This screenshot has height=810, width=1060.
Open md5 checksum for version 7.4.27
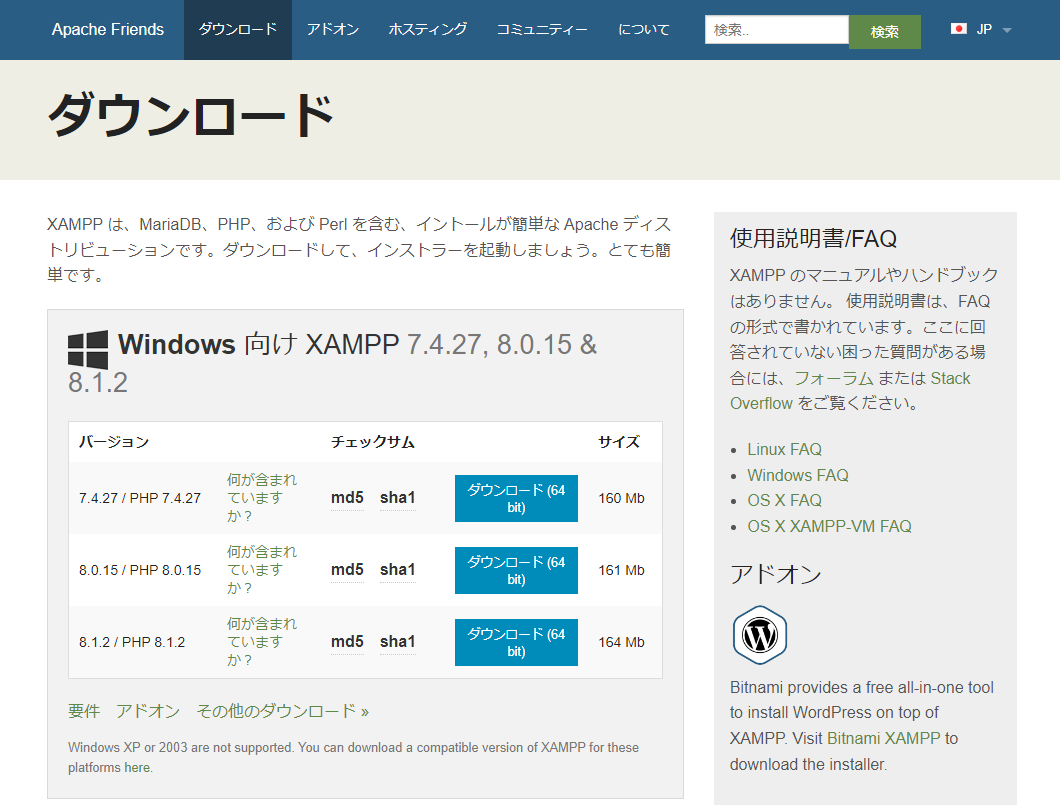(x=347, y=498)
